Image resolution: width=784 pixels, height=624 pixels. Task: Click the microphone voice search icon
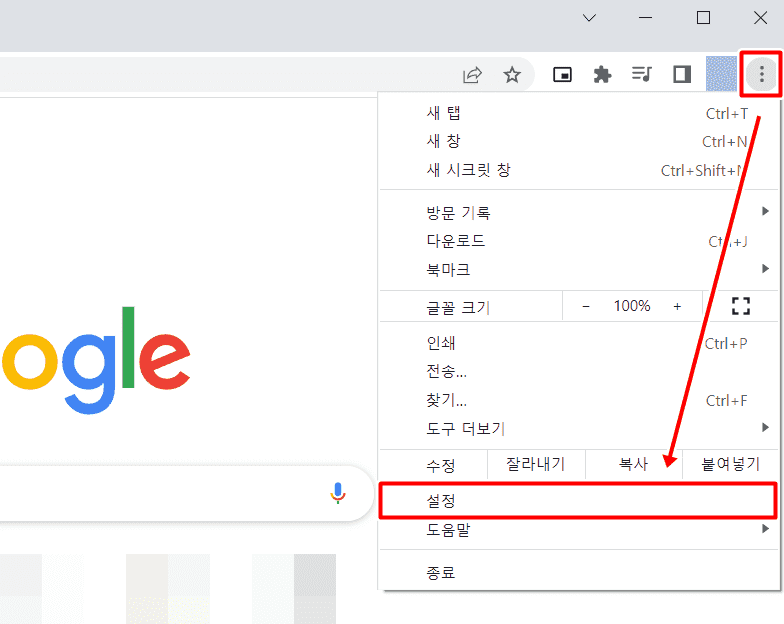(x=338, y=492)
